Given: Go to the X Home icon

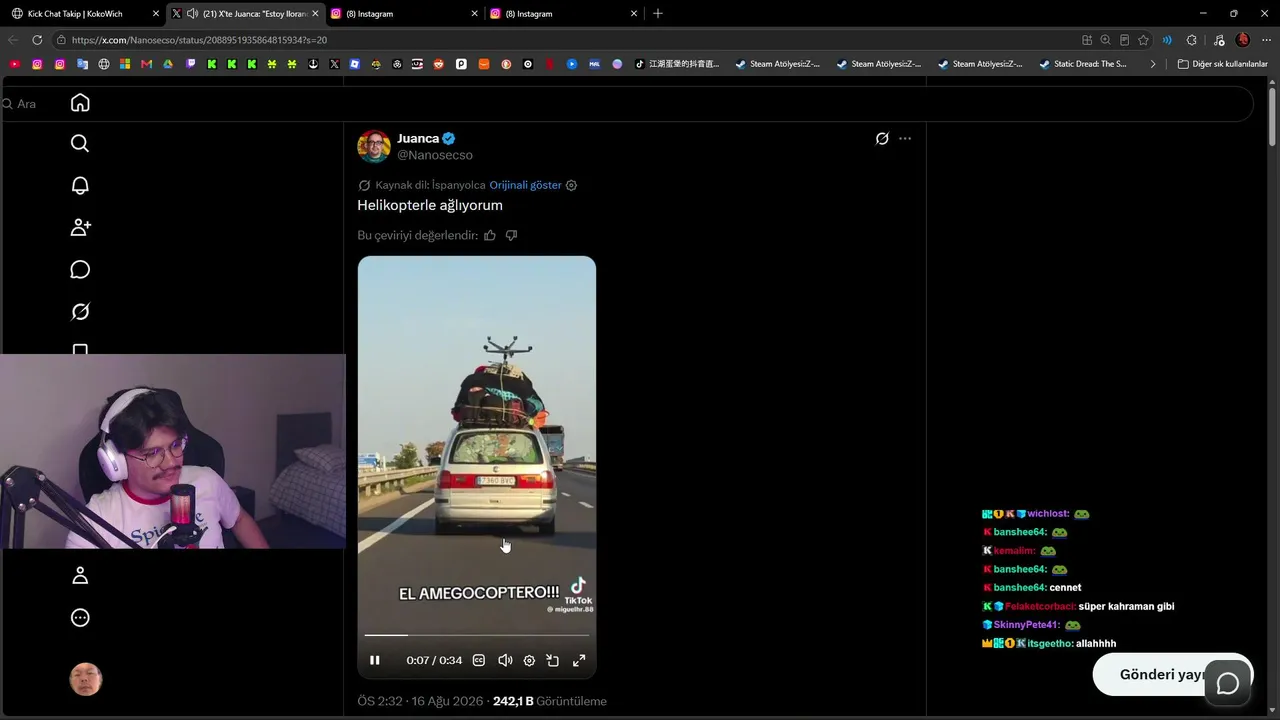Looking at the screenshot, I should (x=80, y=103).
